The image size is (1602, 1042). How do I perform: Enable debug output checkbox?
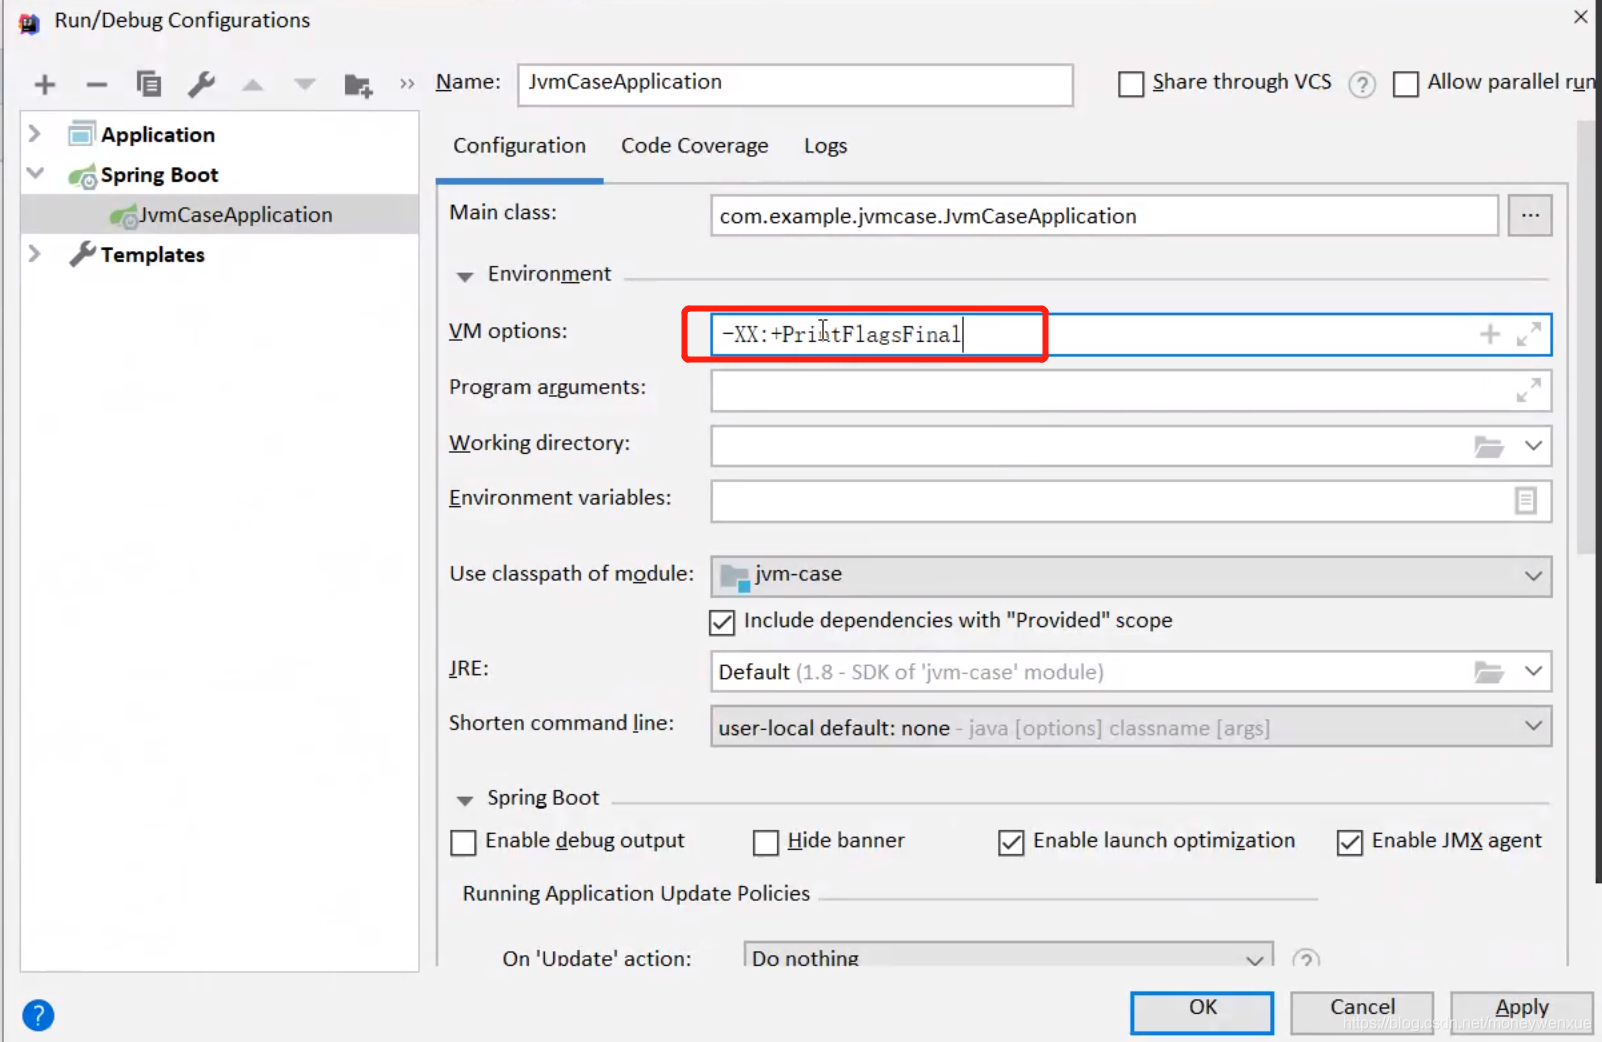(463, 842)
